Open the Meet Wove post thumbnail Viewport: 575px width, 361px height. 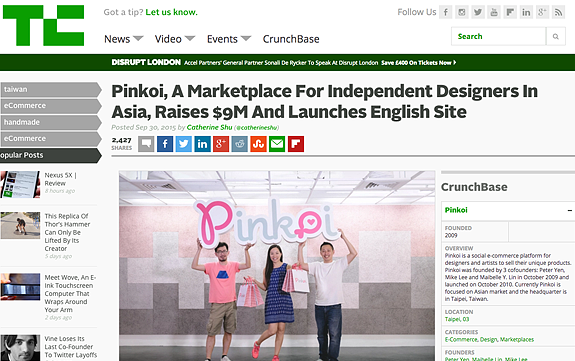pos(20,287)
